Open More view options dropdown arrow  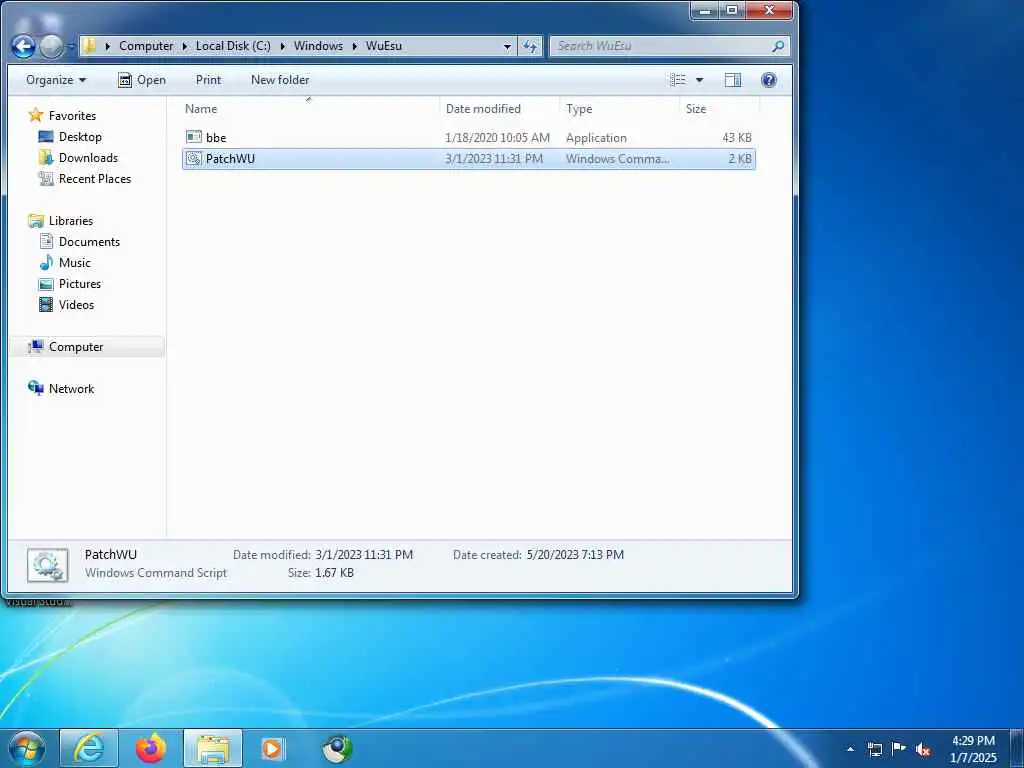click(699, 80)
